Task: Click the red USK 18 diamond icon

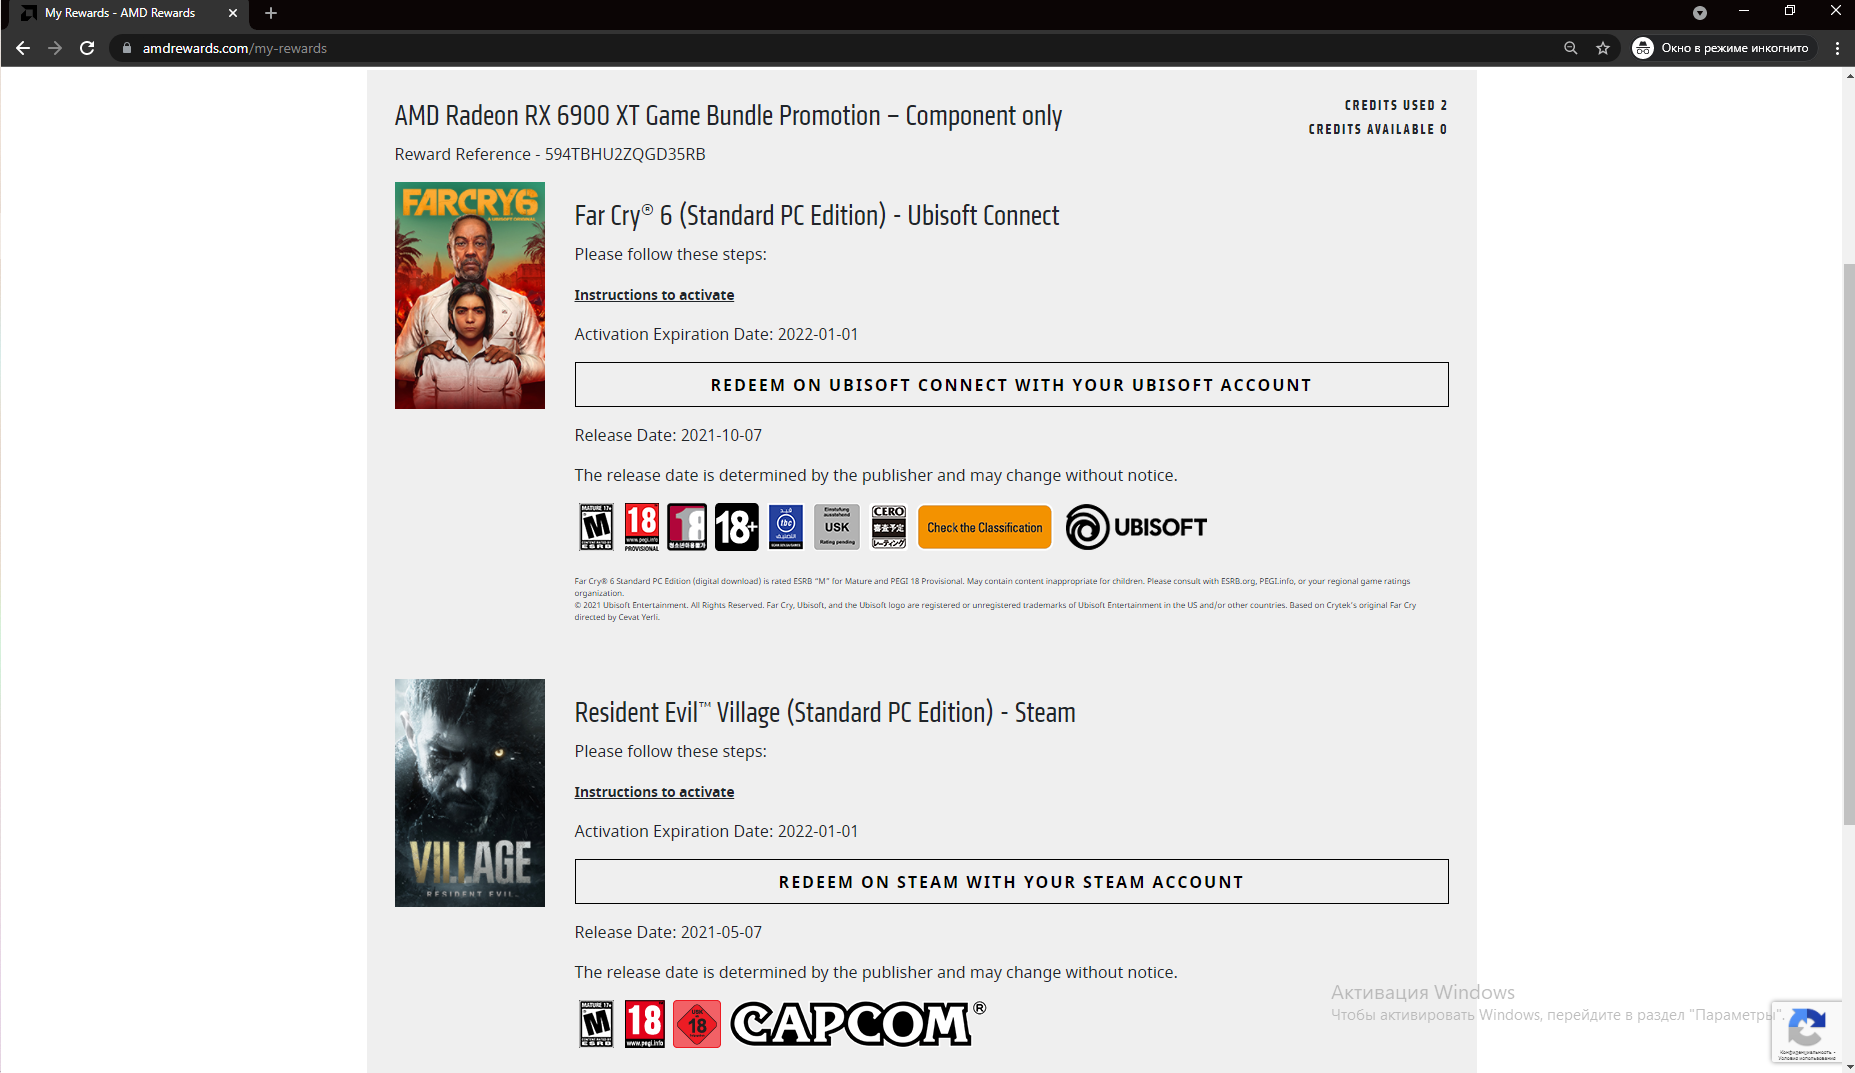Action: [x=697, y=1024]
